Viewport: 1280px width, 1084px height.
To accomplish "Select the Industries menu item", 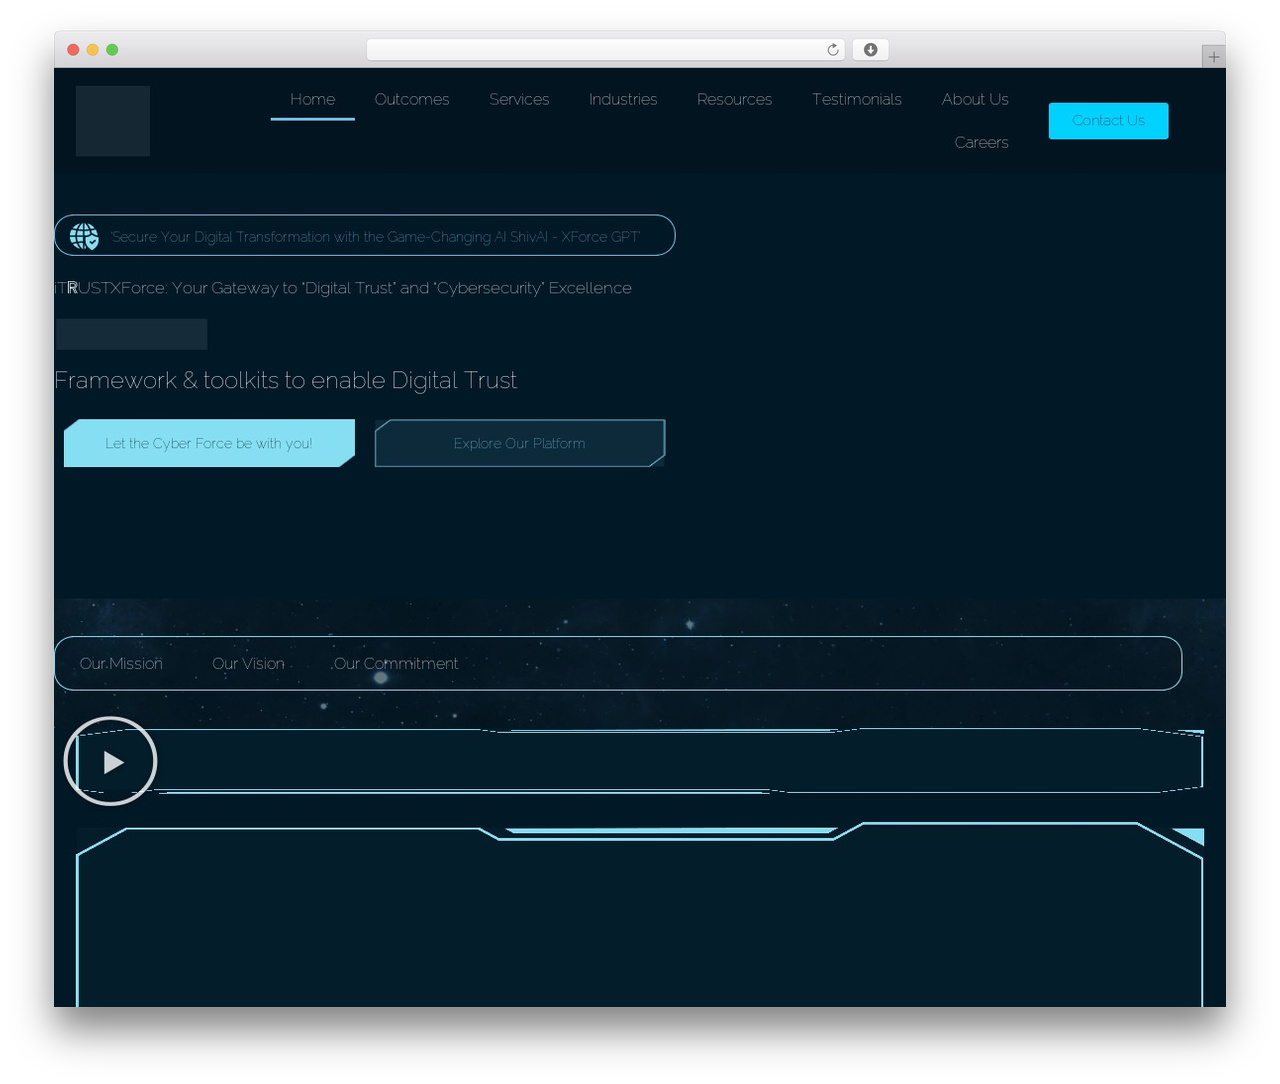I will [623, 99].
